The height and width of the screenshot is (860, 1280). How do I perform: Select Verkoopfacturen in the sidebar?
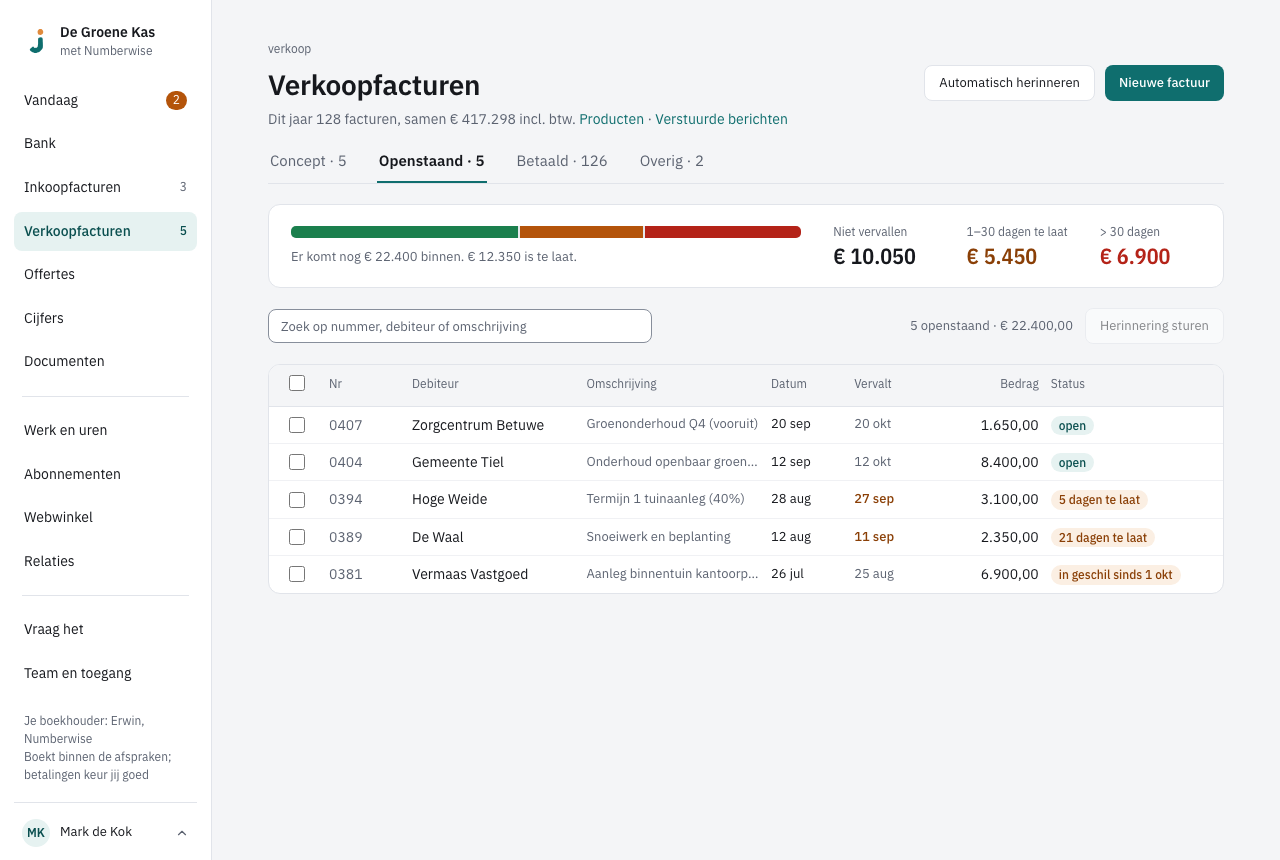[105, 231]
